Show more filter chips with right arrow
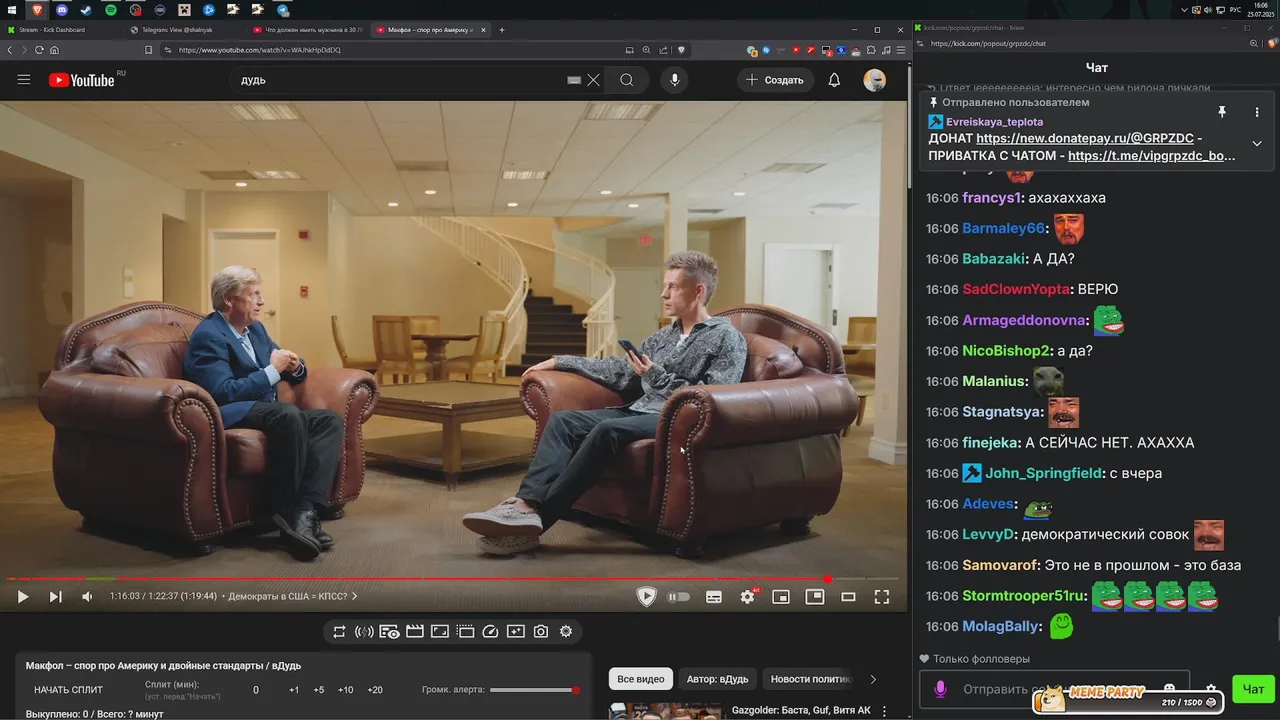The width and height of the screenshot is (1280, 720). 873,679
